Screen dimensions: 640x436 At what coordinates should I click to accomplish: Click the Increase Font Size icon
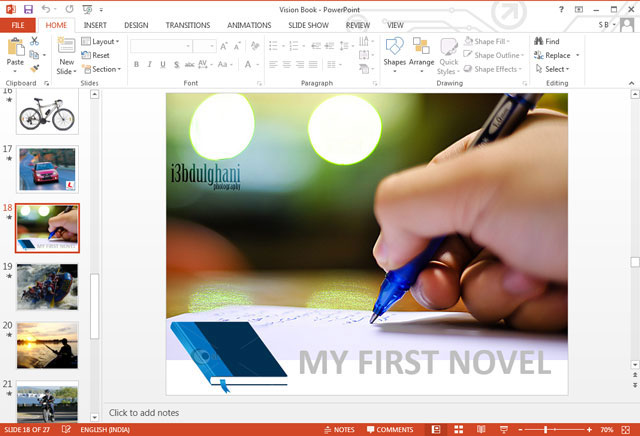224,46
